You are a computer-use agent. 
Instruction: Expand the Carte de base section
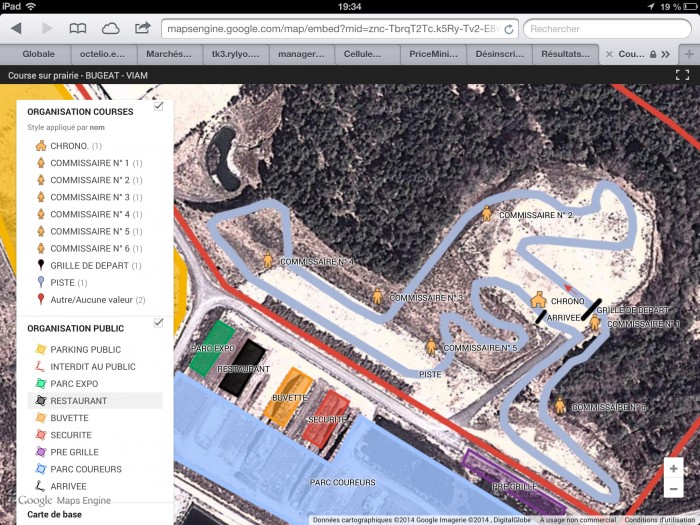tap(54, 514)
